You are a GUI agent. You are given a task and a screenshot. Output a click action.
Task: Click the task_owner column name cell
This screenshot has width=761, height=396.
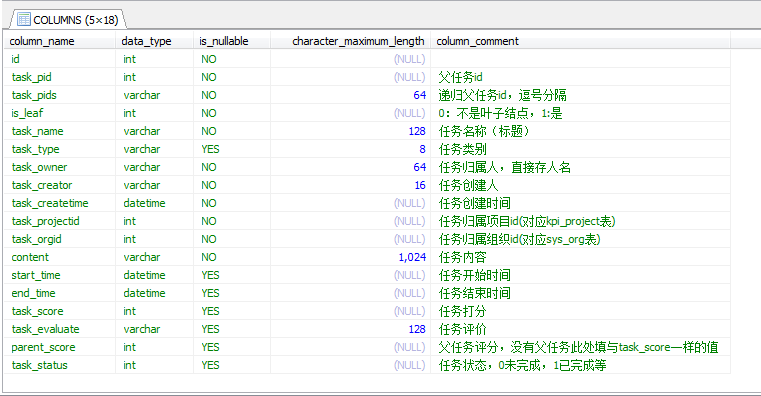pos(60,167)
